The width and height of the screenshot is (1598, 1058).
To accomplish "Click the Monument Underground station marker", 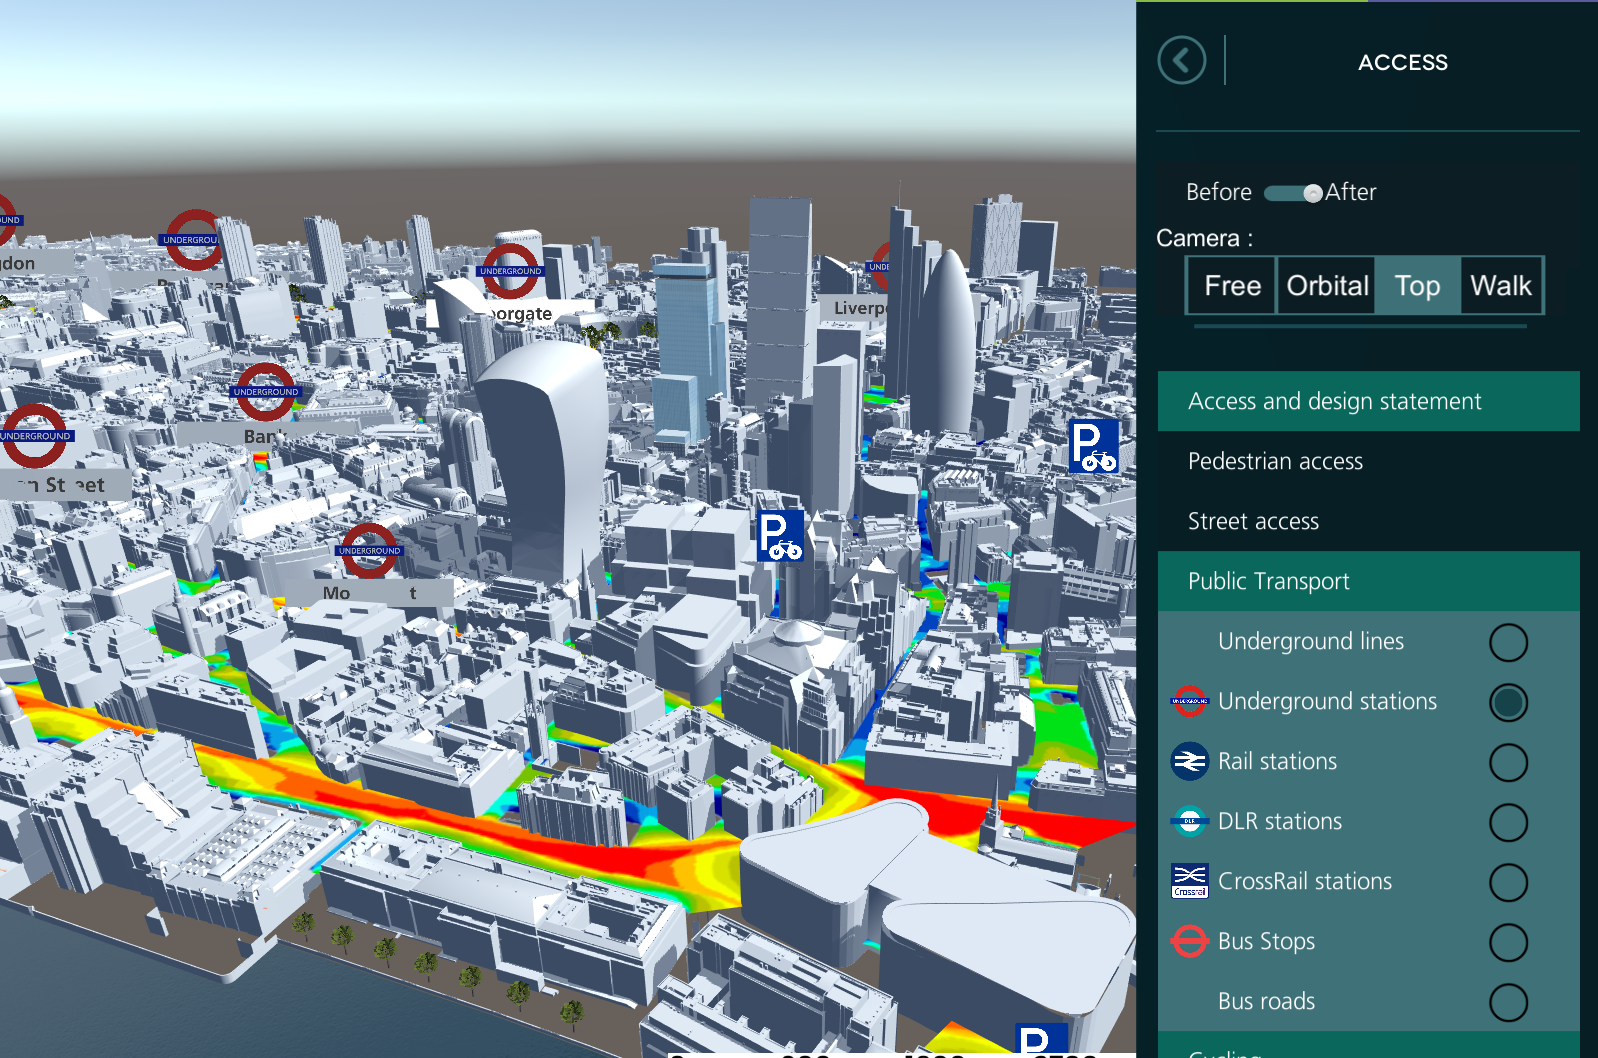I will (x=369, y=550).
